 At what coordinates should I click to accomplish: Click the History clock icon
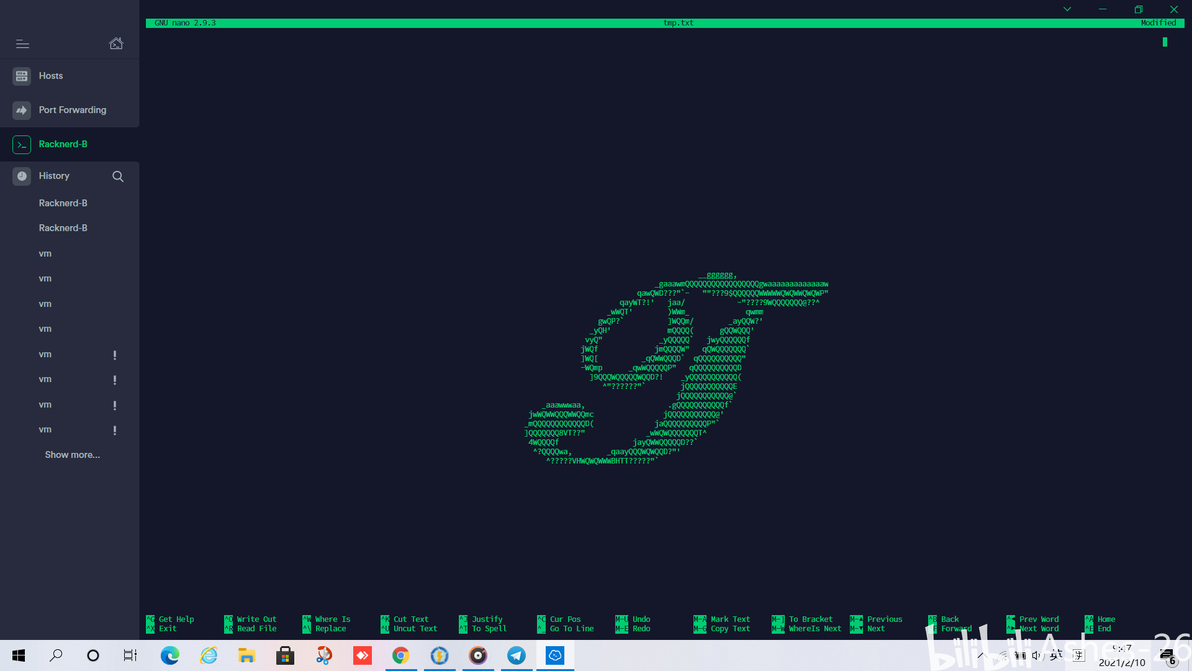[x=21, y=176]
